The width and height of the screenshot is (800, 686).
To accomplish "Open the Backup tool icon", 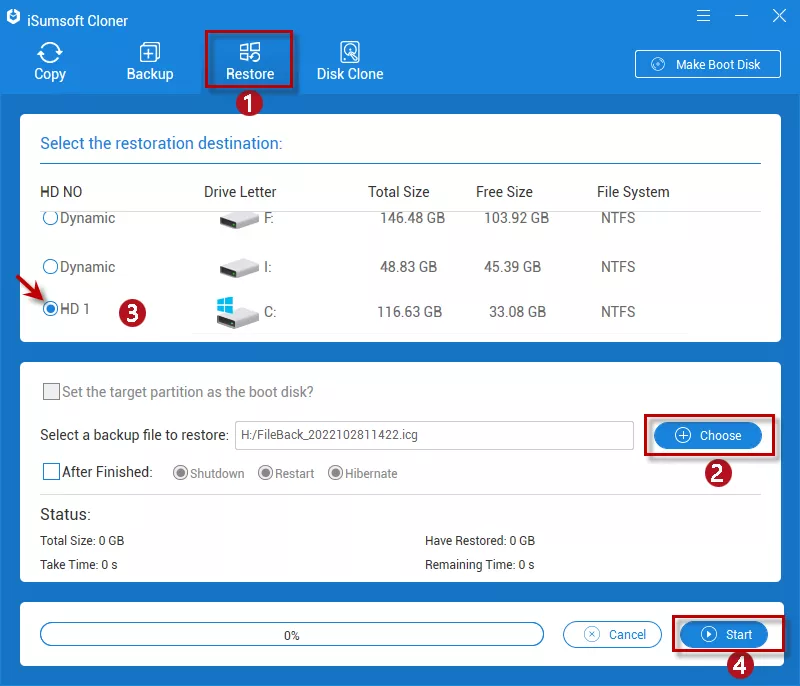I will pyautogui.click(x=150, y=52).
